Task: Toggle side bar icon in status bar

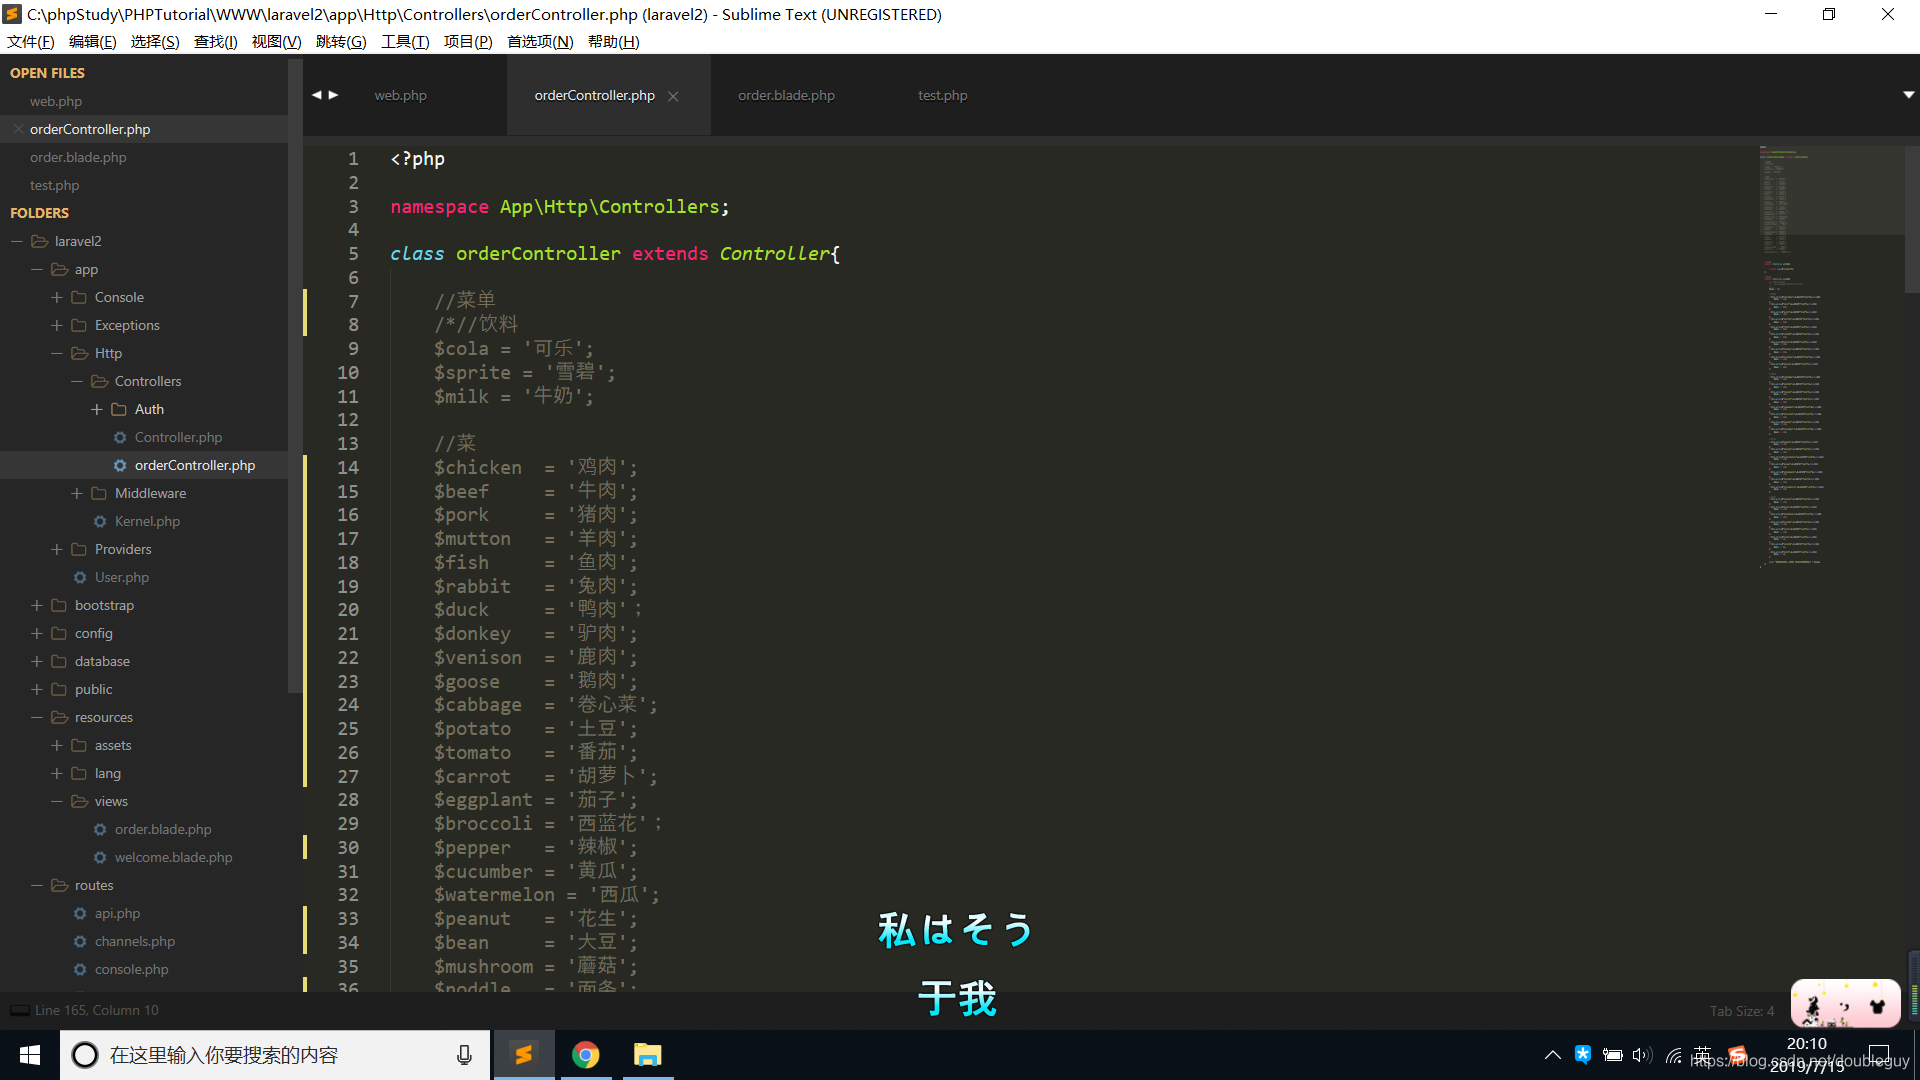Action: [x=19, y=1010]
